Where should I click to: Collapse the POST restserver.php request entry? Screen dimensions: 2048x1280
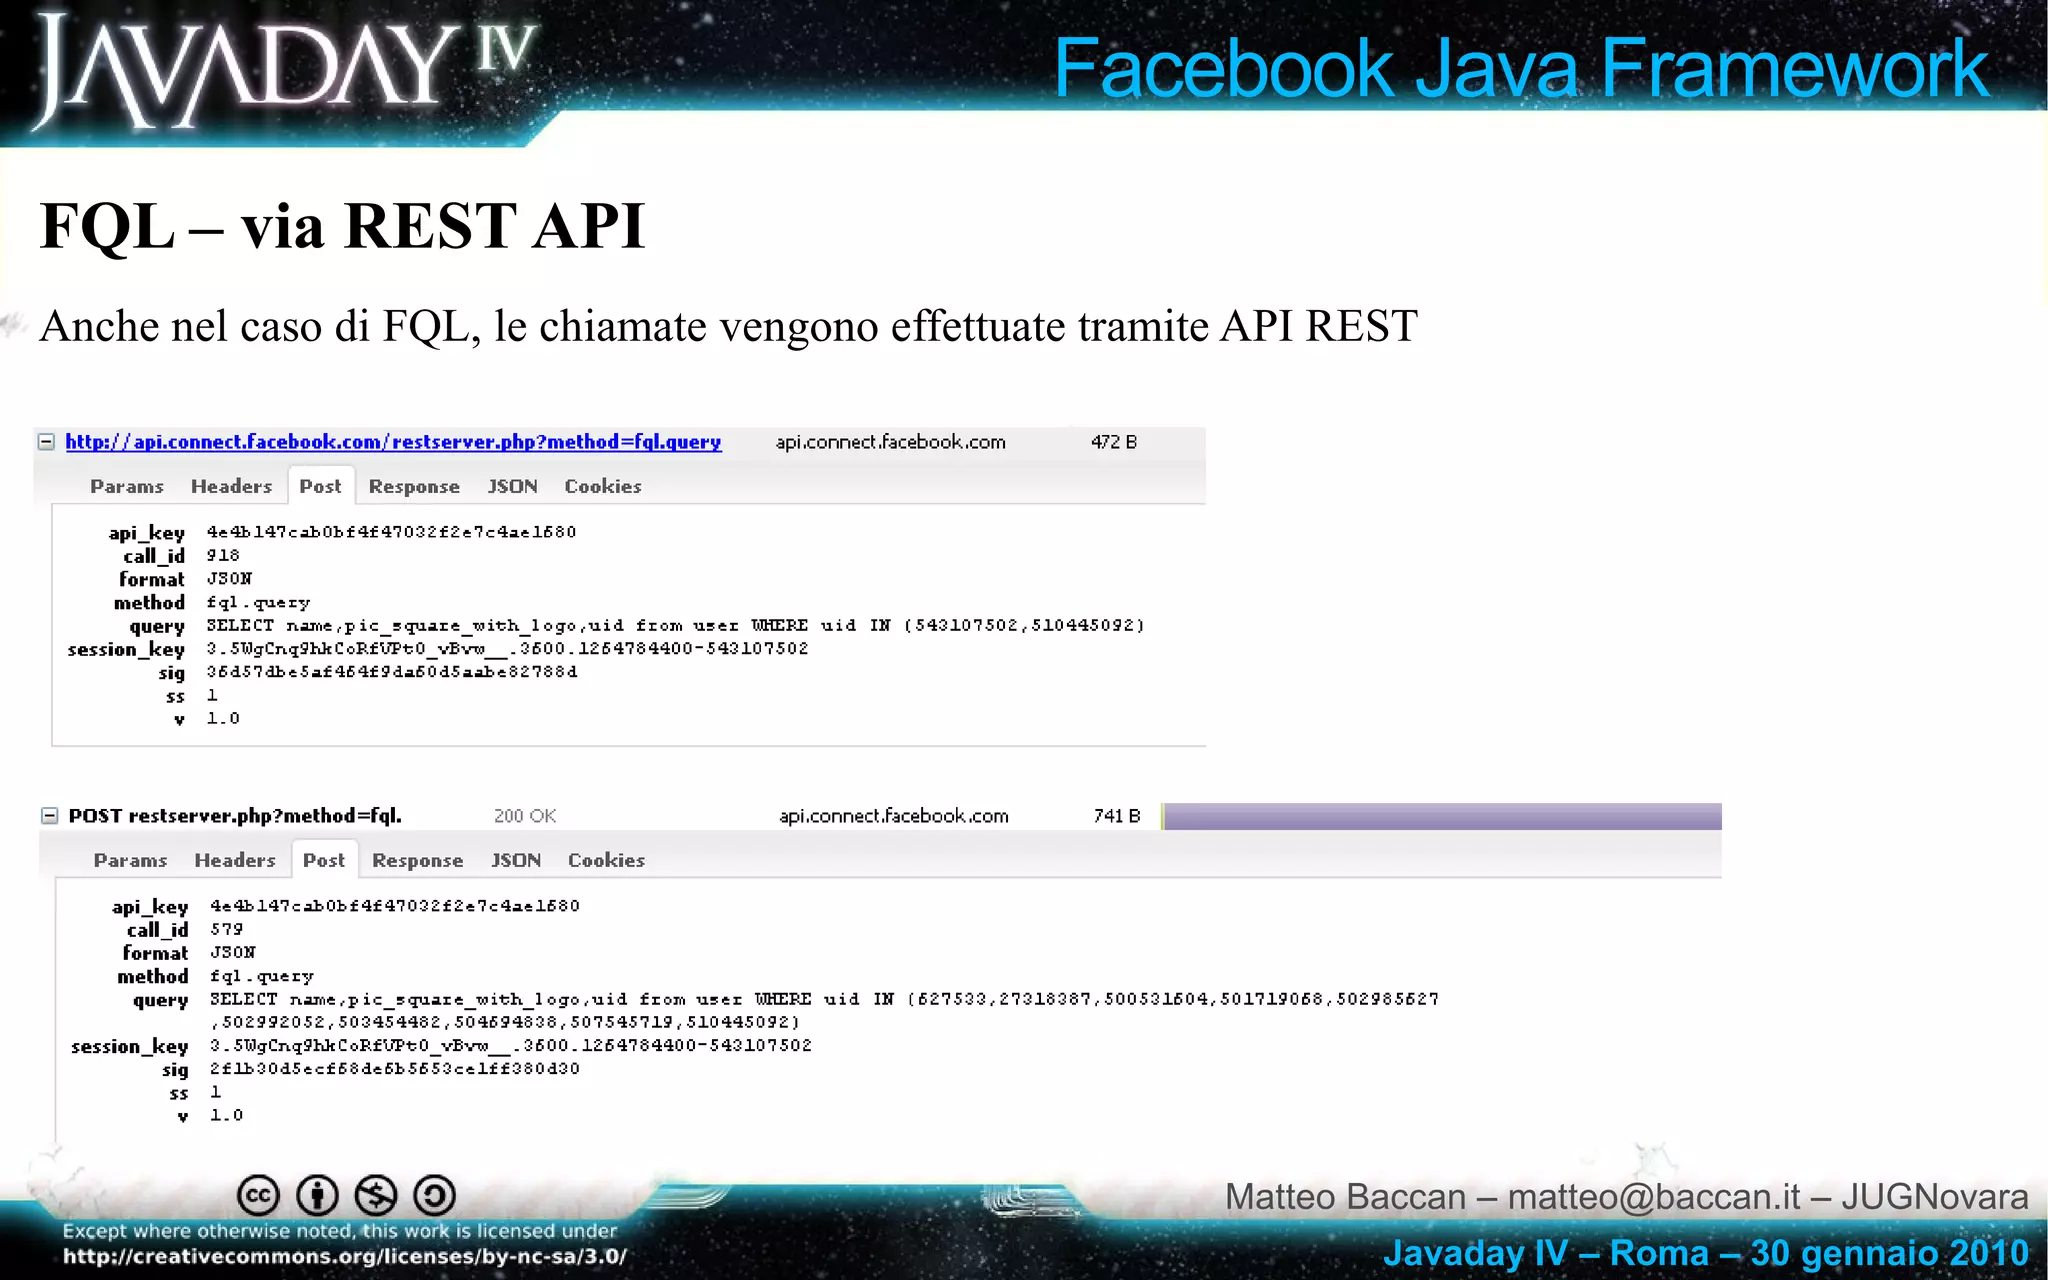click(x=49, y=815)
